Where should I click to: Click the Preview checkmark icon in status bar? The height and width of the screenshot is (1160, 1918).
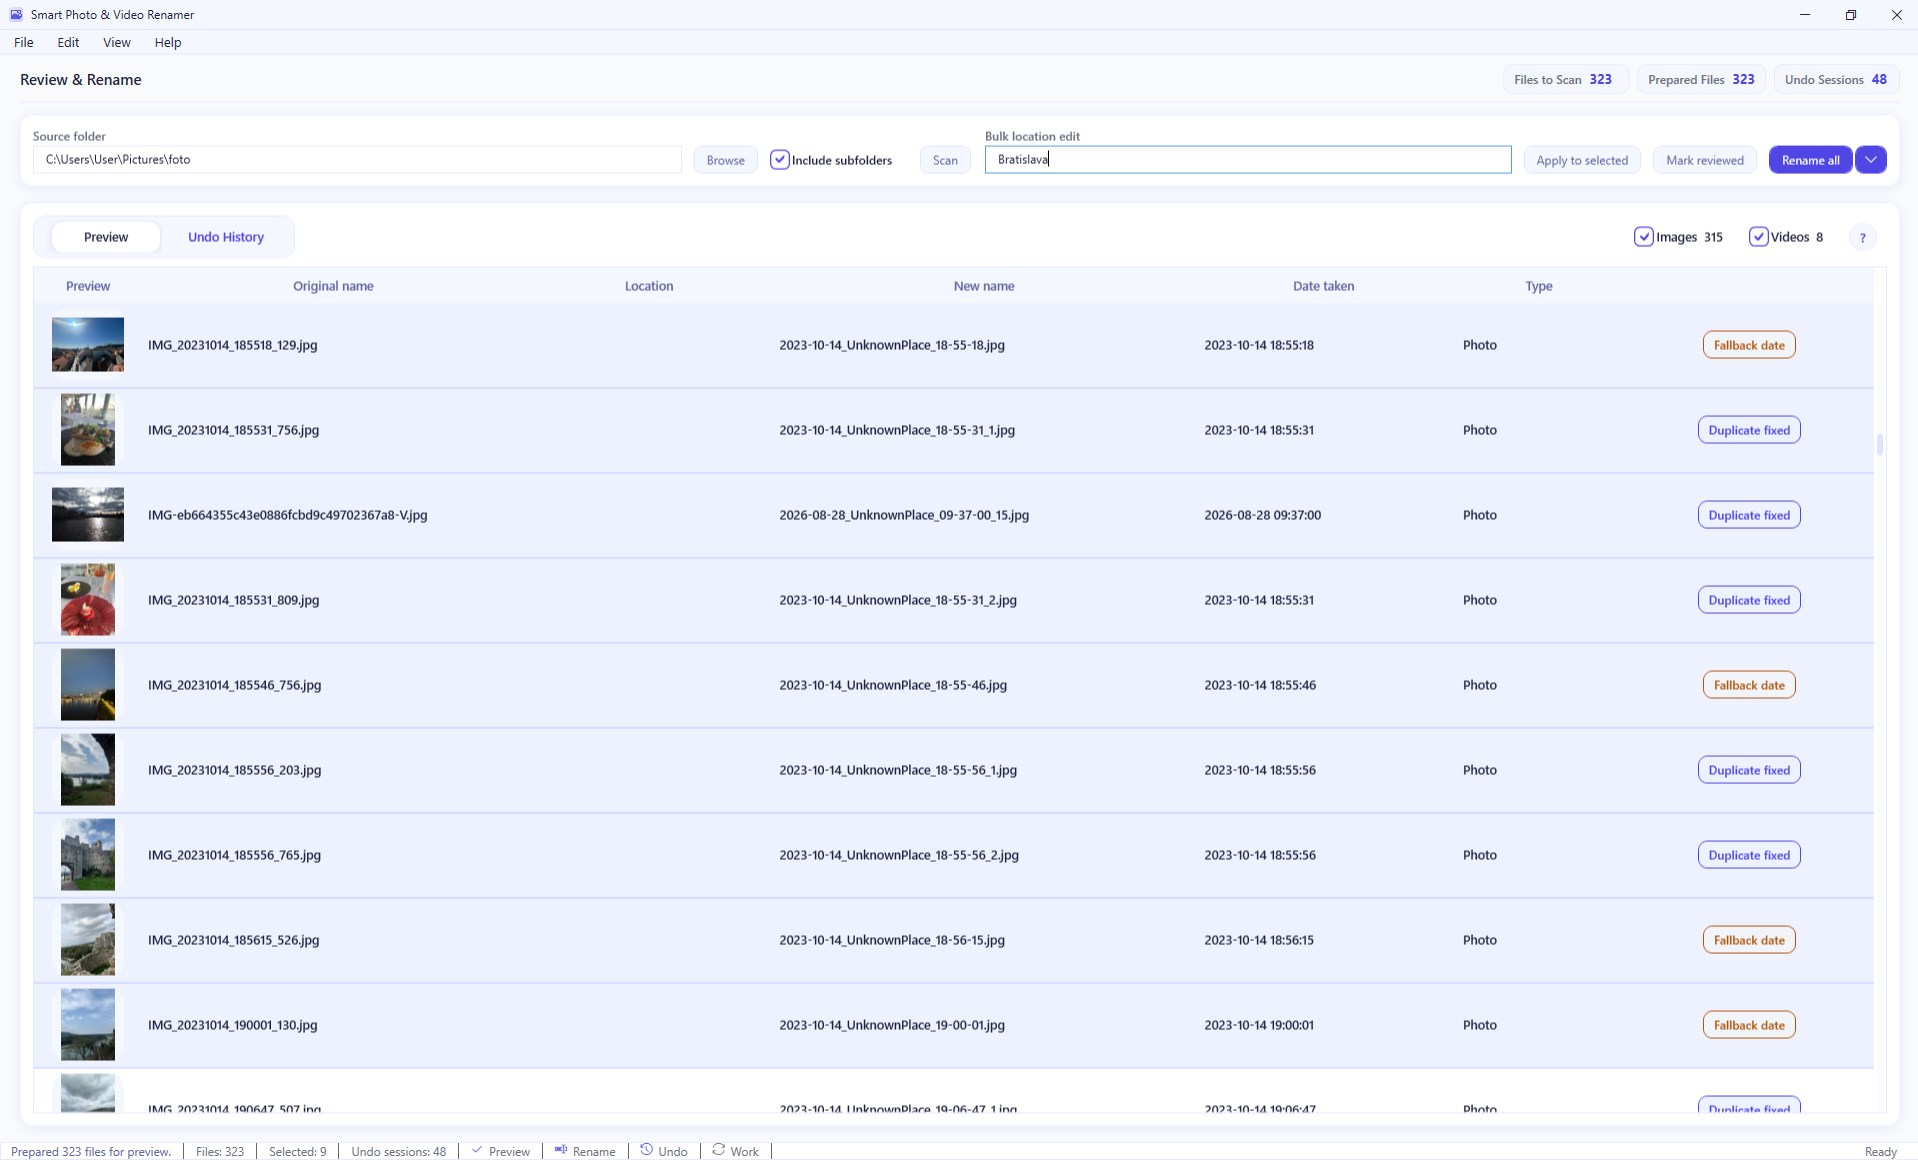coord(477,1150)
